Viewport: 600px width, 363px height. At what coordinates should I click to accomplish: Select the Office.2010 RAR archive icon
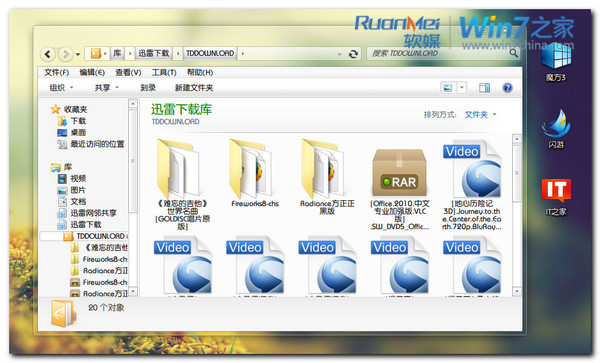[399, 172]
